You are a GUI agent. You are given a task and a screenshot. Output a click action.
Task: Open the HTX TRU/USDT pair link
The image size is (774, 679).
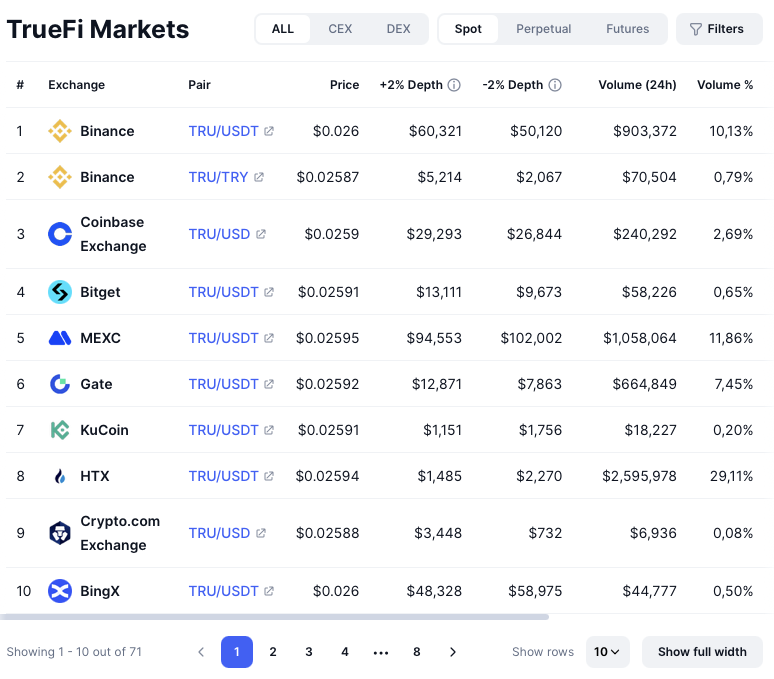(x=223, y=476)
